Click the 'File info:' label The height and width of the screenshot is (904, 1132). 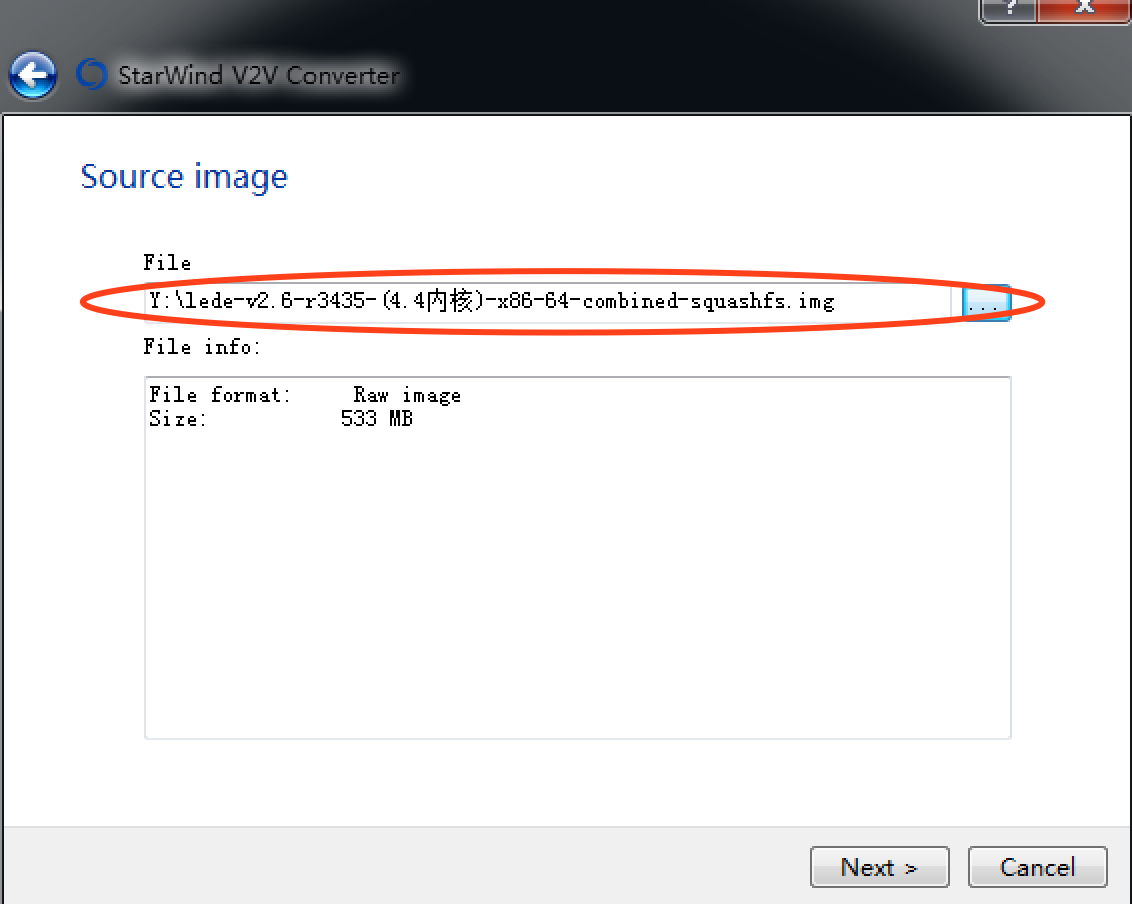click(x=201, y=347)
